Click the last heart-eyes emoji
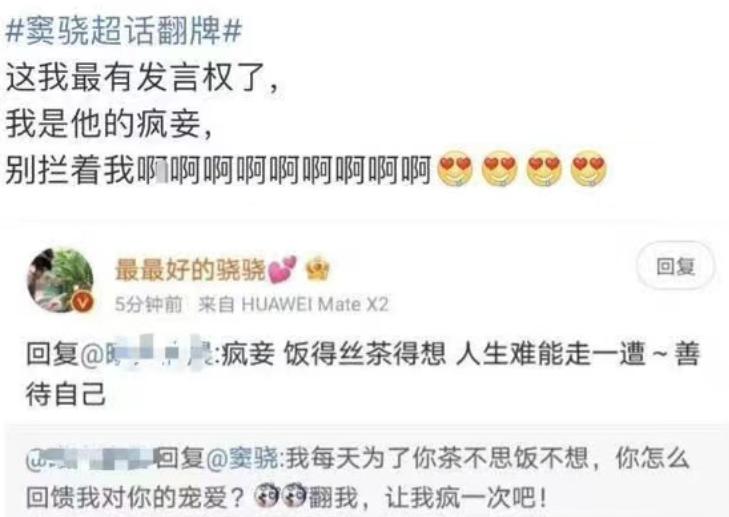 589,169
